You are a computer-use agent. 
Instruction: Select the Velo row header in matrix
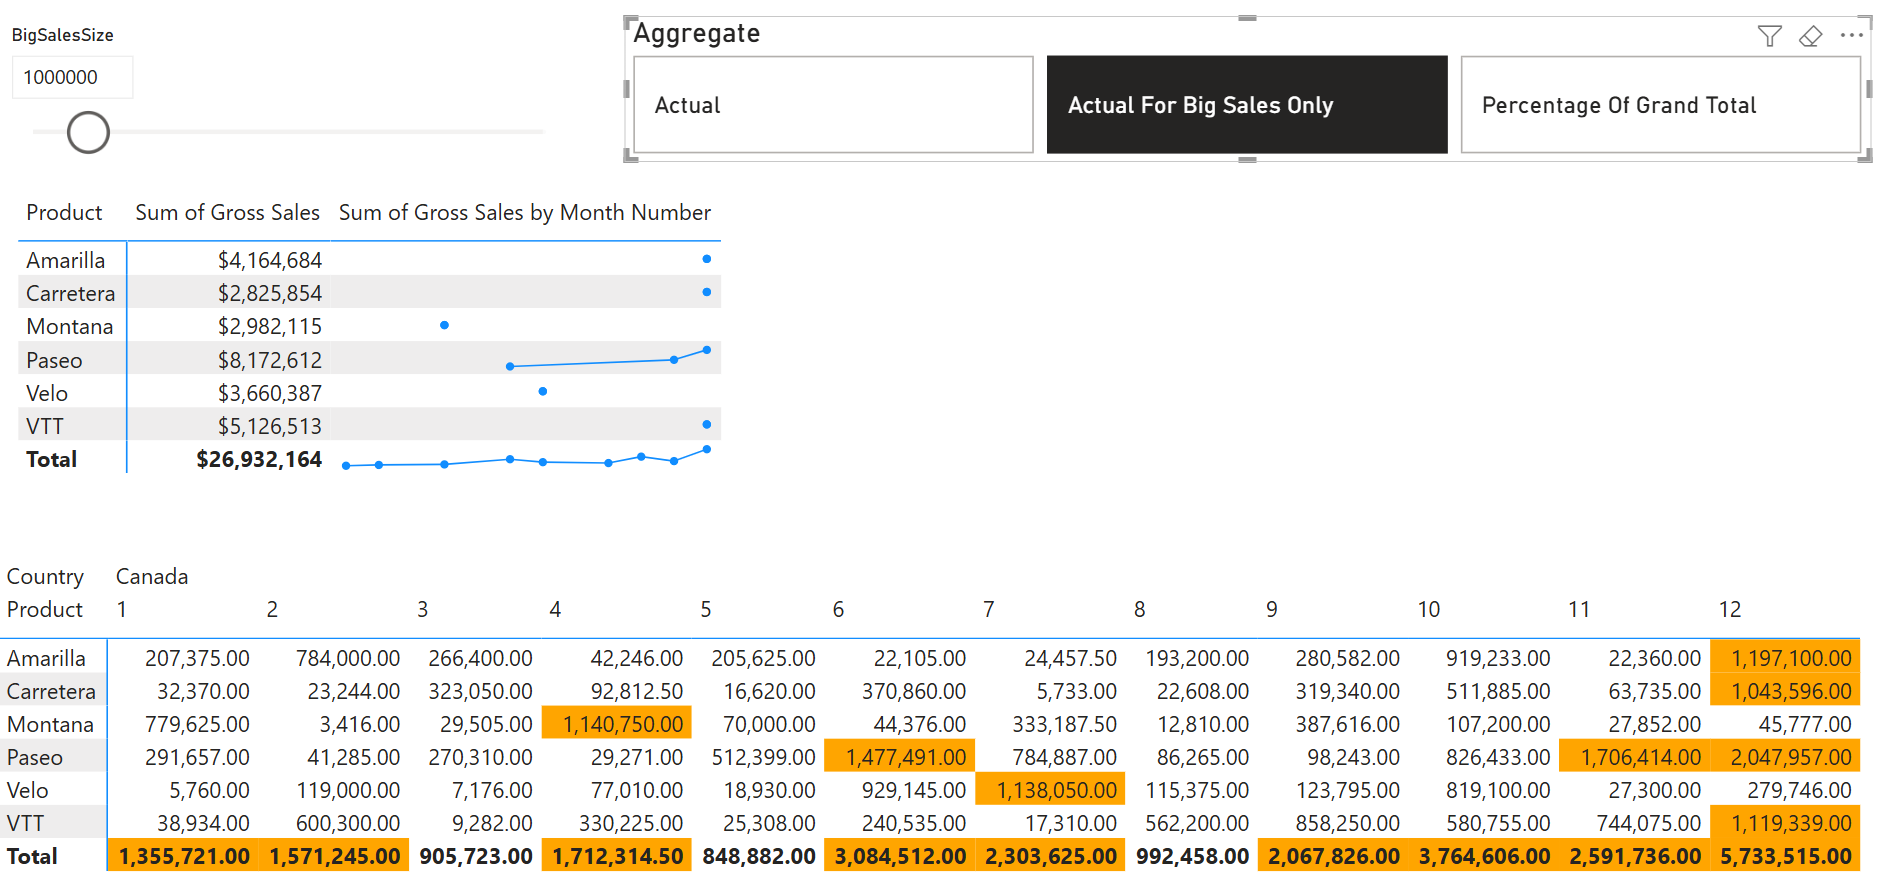coord(28,790)
